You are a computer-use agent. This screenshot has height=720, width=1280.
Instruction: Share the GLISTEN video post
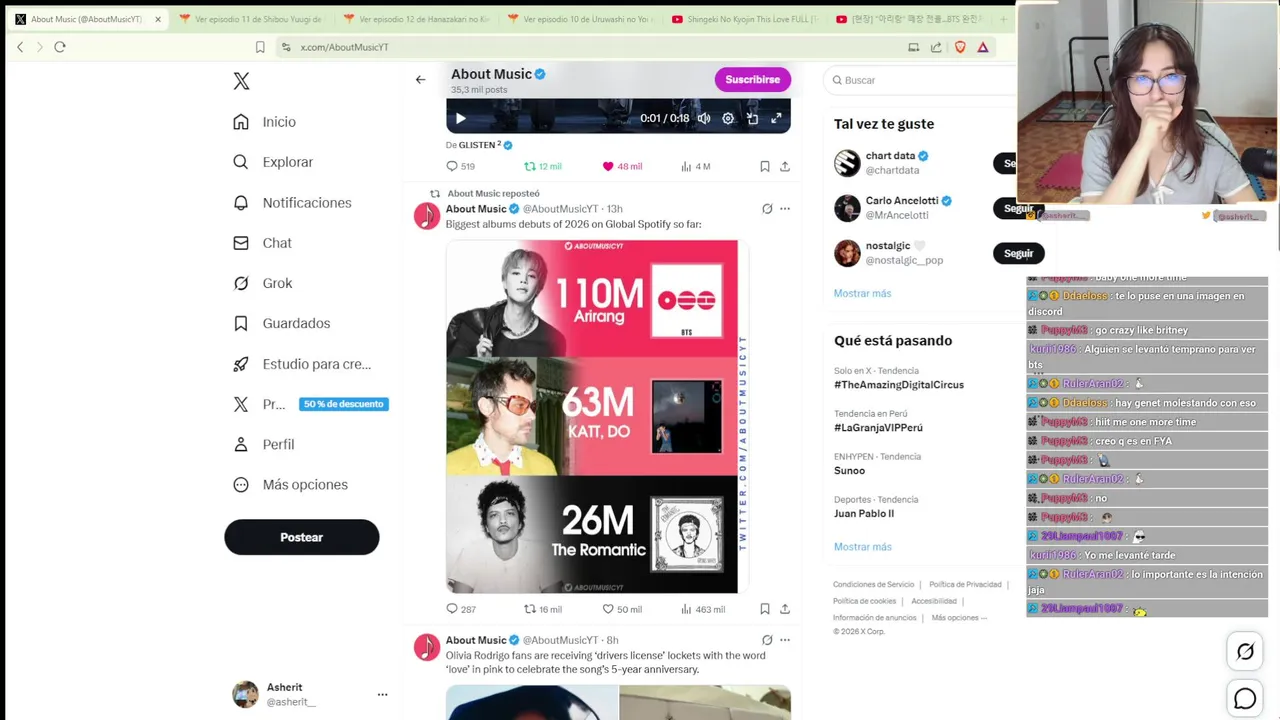[785, 166]
